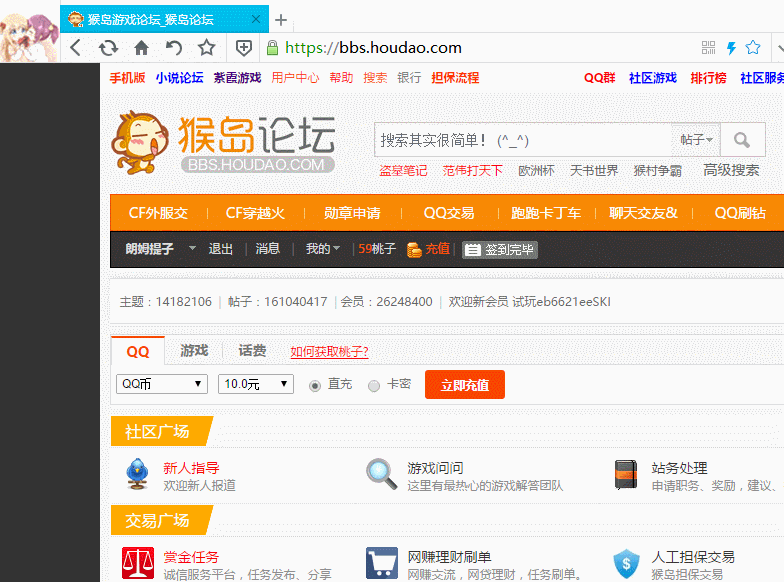Click the blue lightning speed mode icon
784x582 pixels.
(x=732, y=48)
